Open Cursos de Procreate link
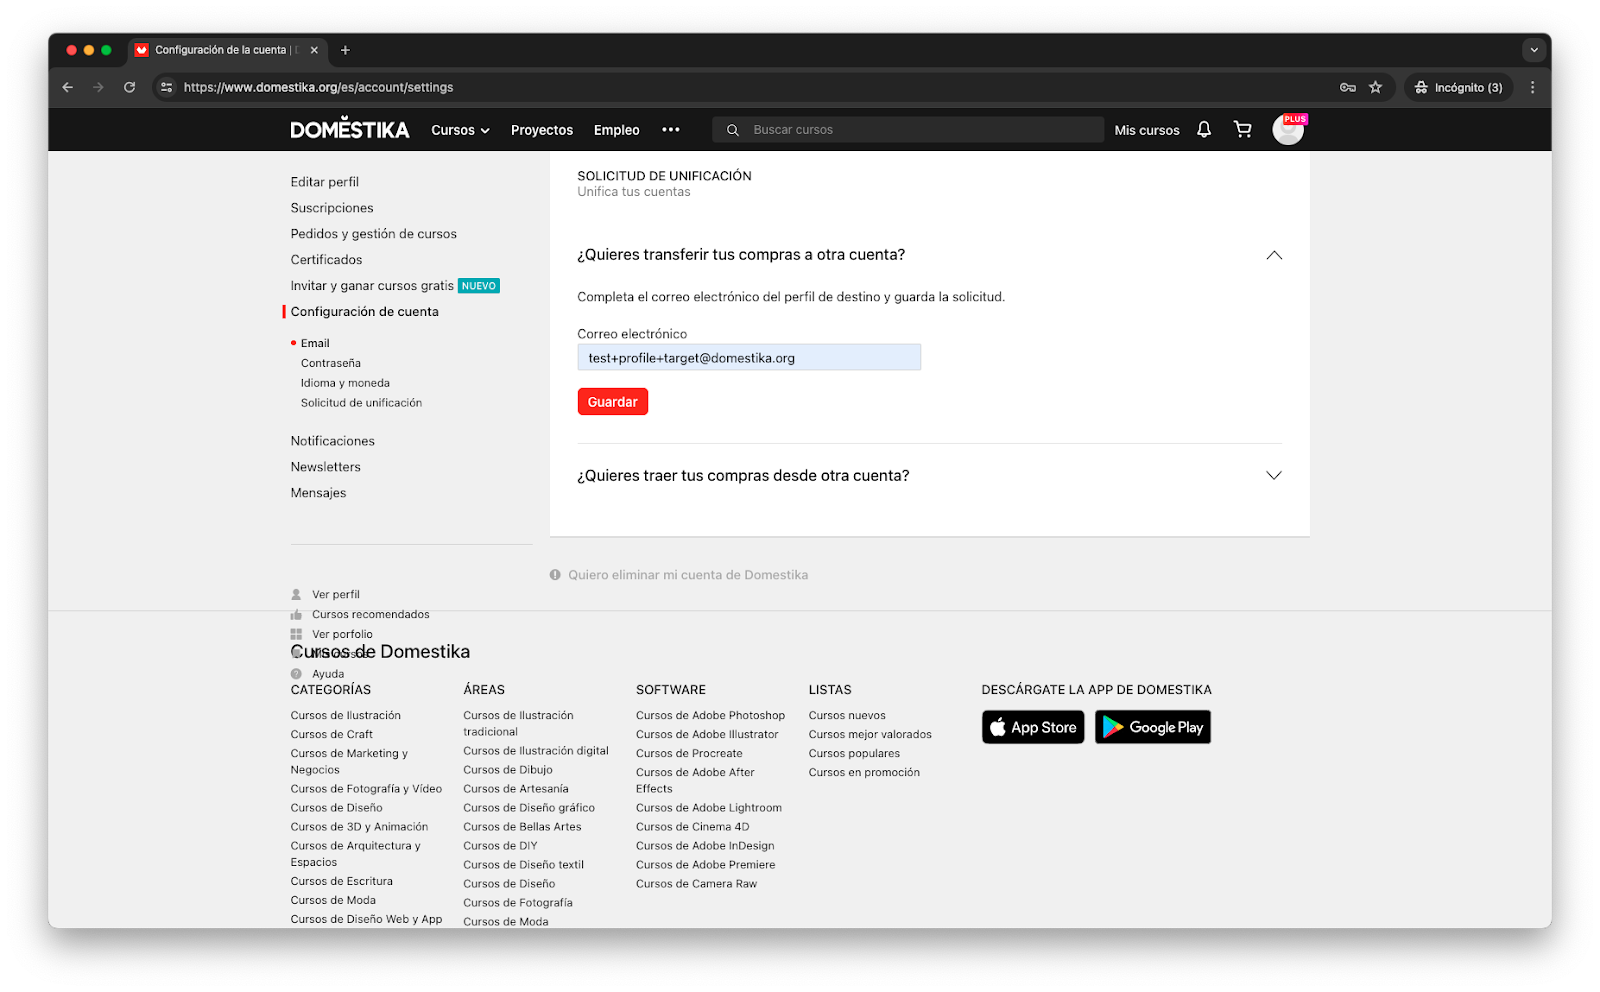Viewport: 1600px width, 992px height. coord(689,753)
